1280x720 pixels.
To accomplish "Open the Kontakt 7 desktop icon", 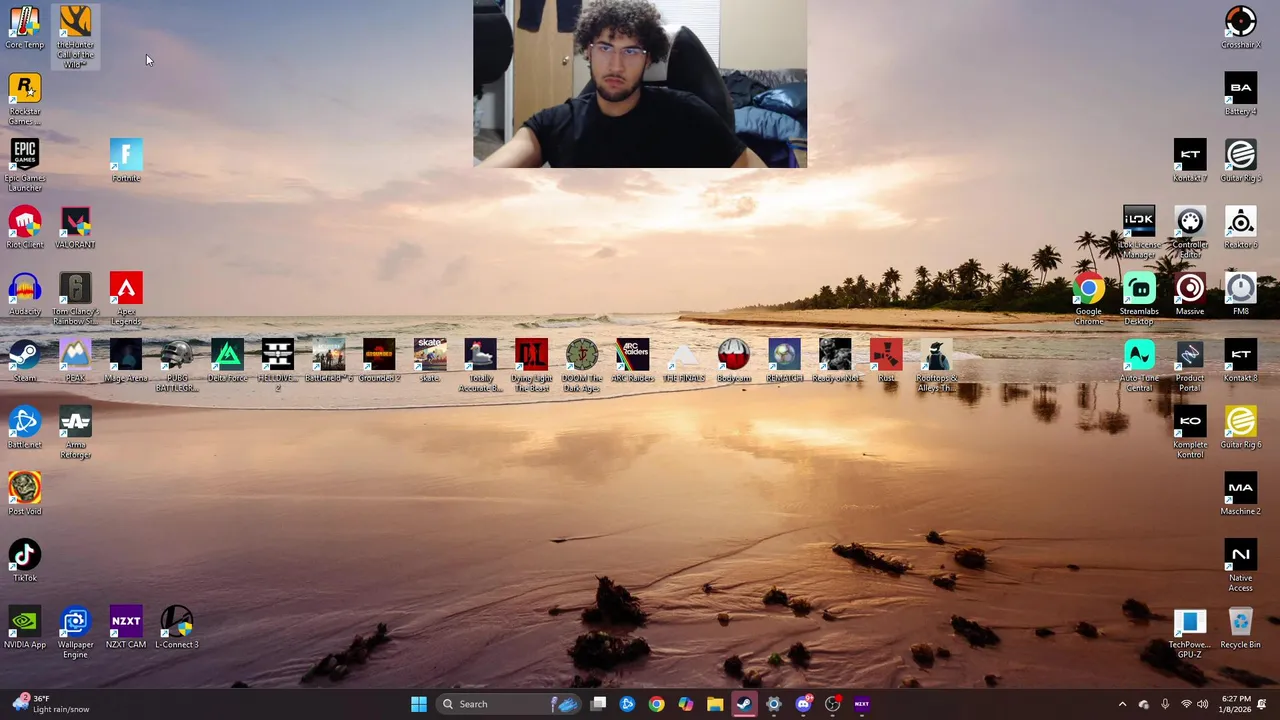I will 1190,161.
